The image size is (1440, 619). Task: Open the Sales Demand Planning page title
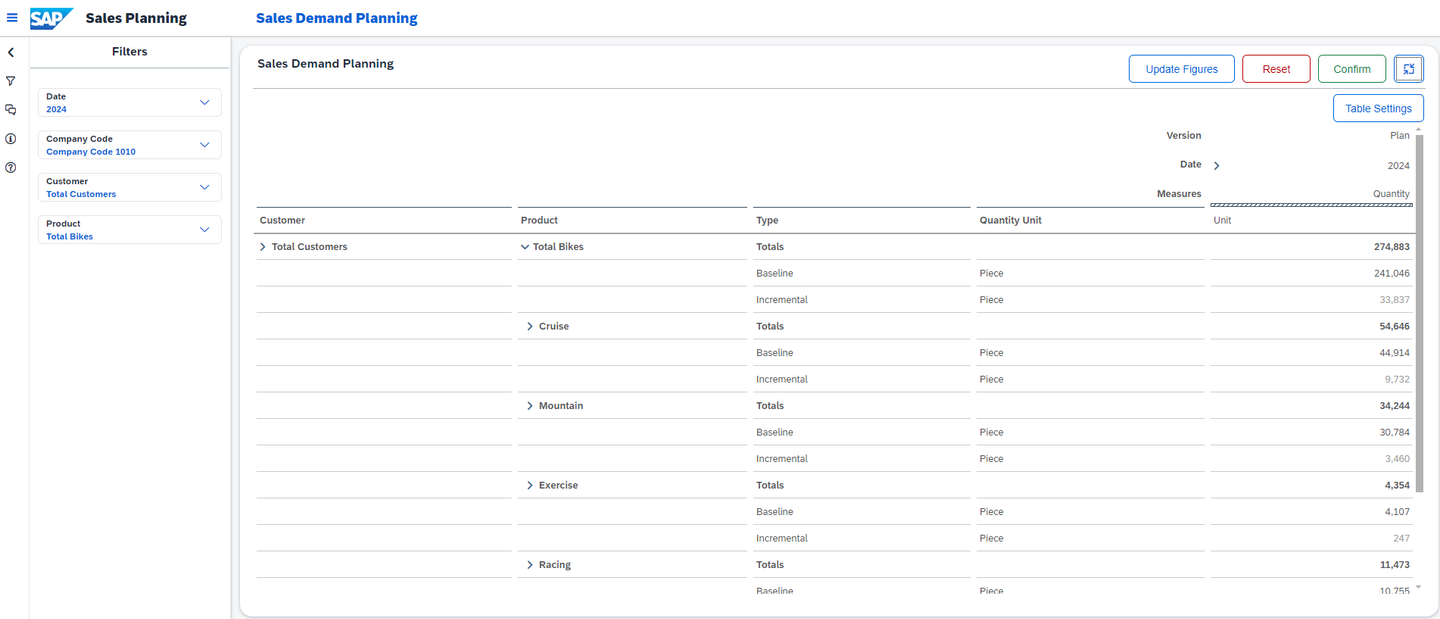(x=337, y=18)
